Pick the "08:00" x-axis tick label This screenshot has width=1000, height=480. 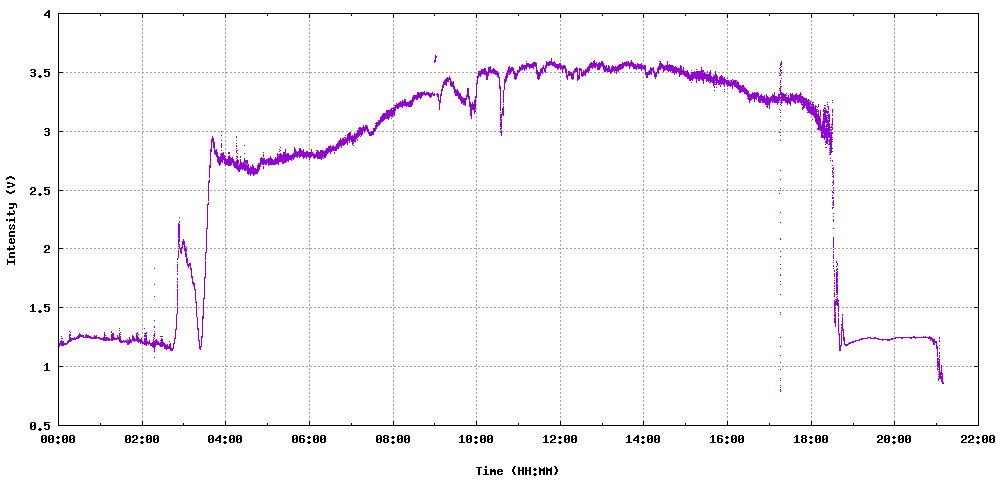pyautogui.click(x=393, y=439)
